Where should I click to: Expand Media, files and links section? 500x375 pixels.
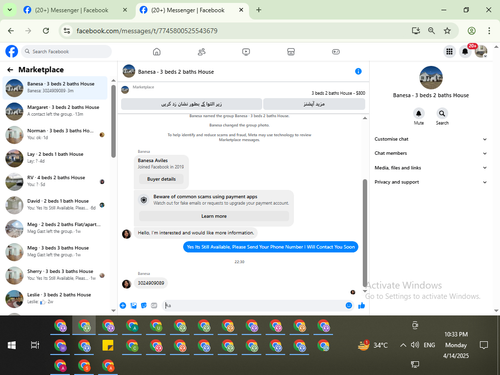click(431, 168)
